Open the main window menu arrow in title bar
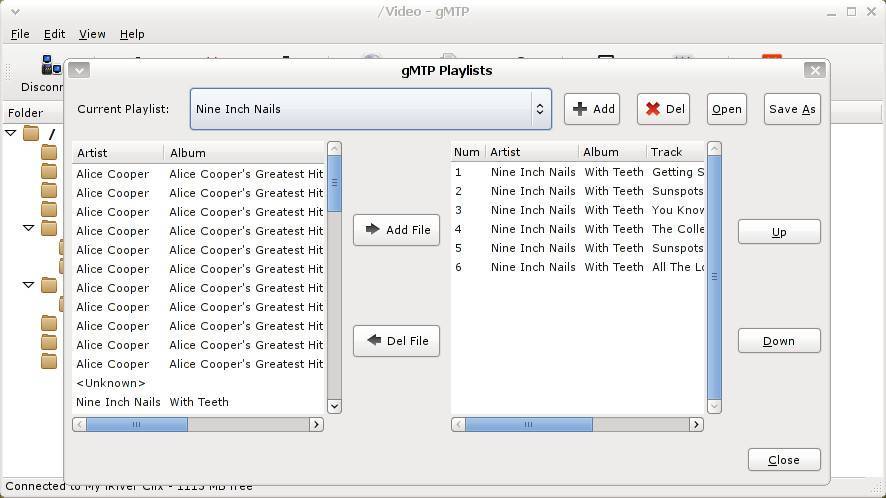886x498 pixels. pyautogui.click(x=15, y=11)
